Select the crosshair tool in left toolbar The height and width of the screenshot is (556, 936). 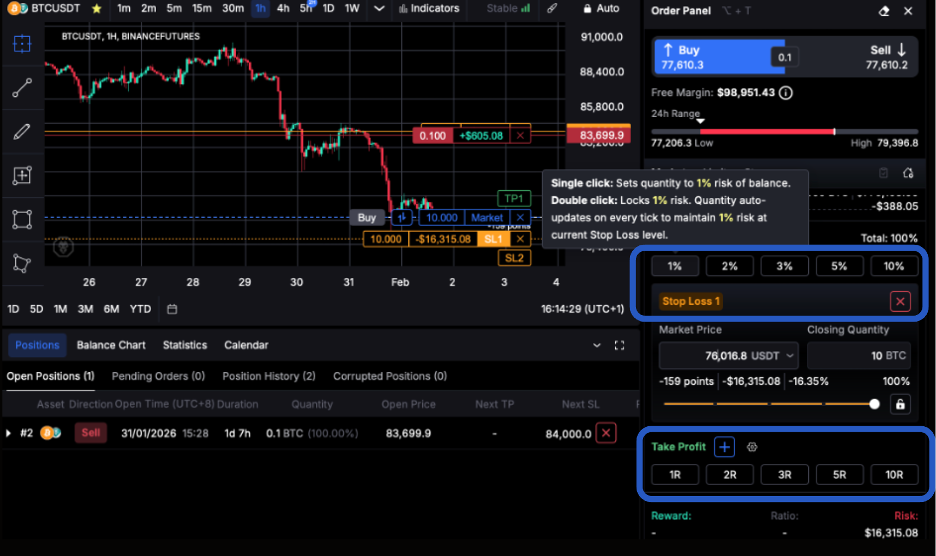click(22, 44)
